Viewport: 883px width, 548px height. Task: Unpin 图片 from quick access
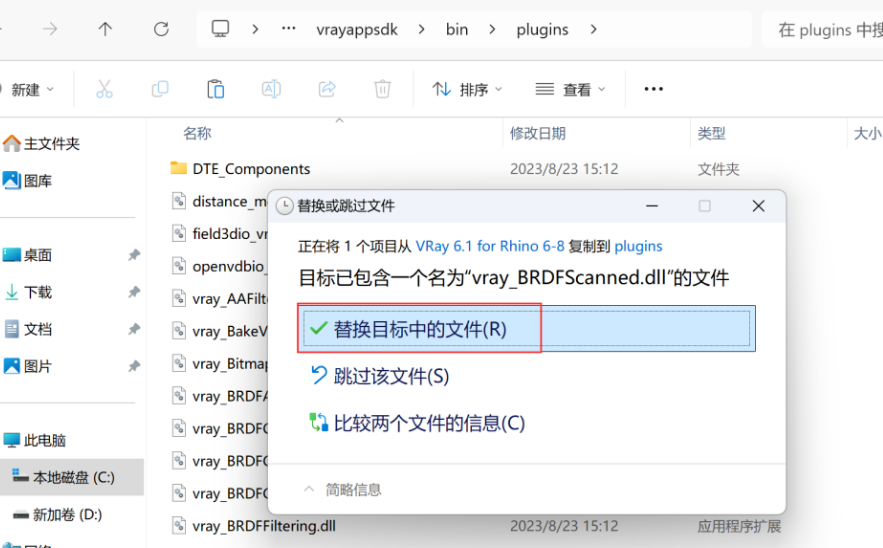[x=133, y=367]
